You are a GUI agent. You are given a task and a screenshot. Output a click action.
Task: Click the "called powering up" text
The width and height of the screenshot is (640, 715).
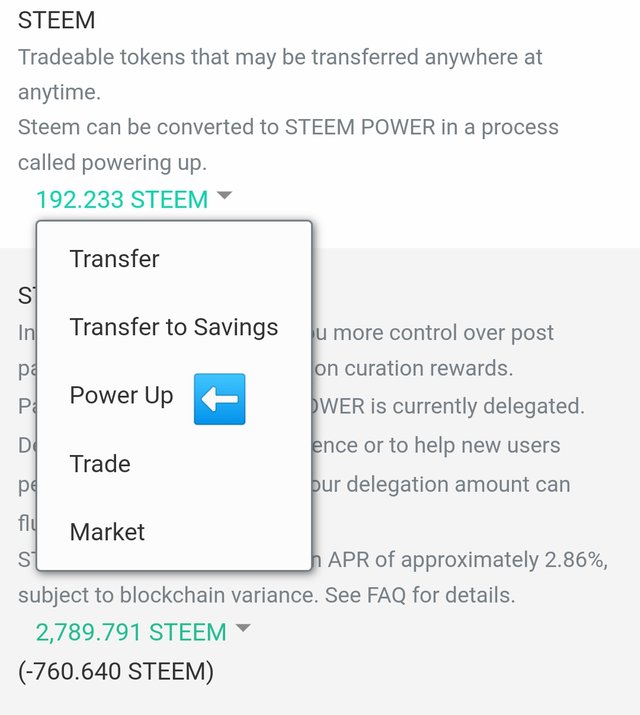[112, 163]
